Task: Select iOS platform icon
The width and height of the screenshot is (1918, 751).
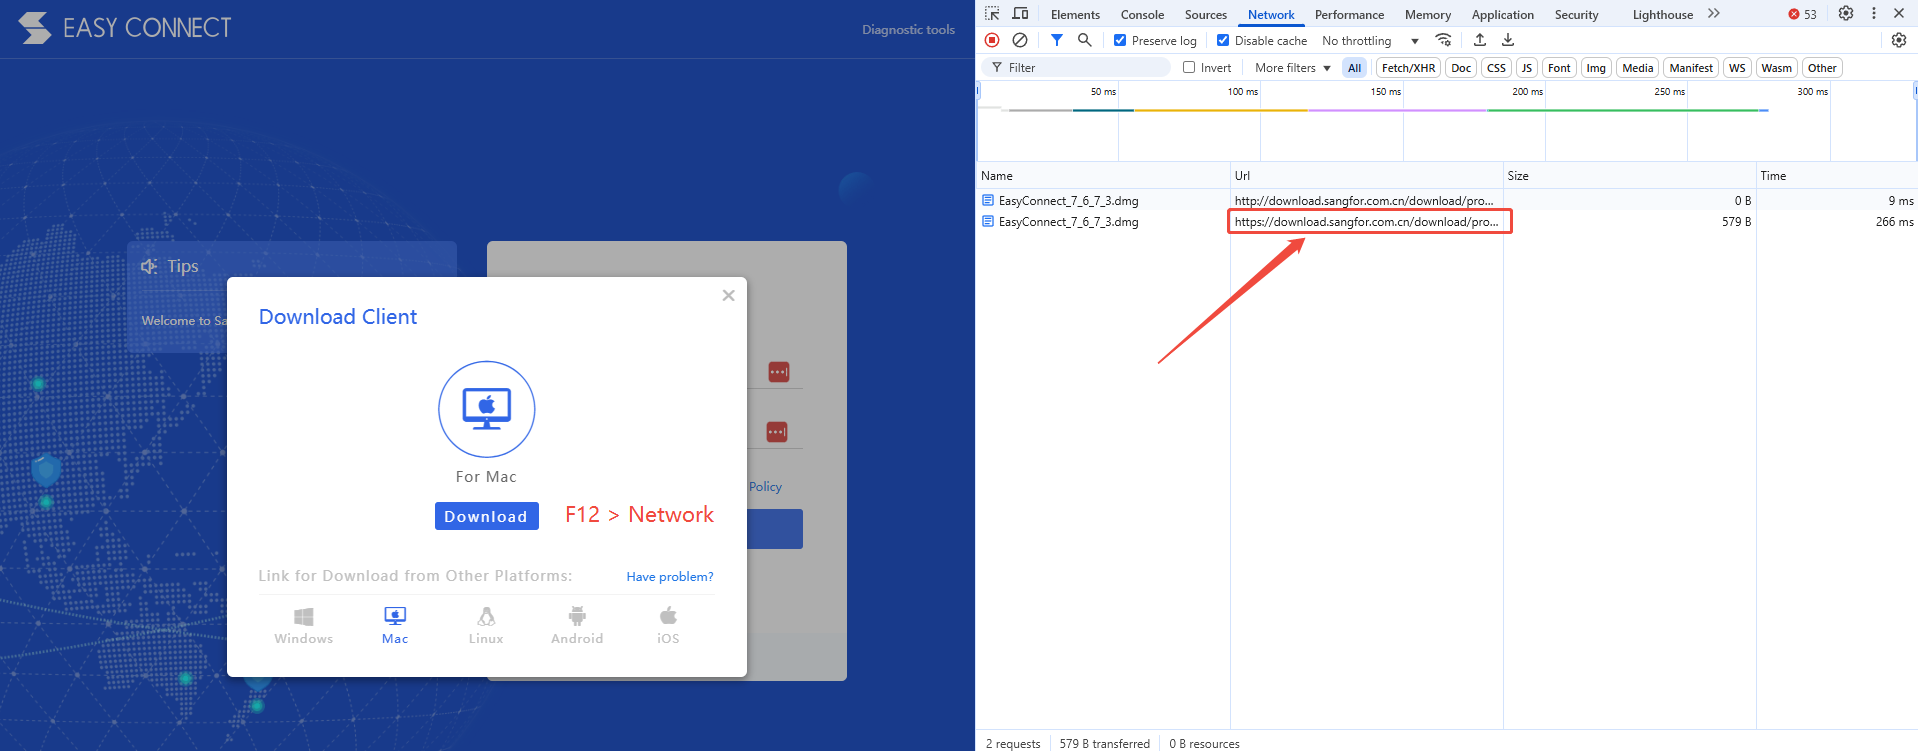Action: [668, 625]
